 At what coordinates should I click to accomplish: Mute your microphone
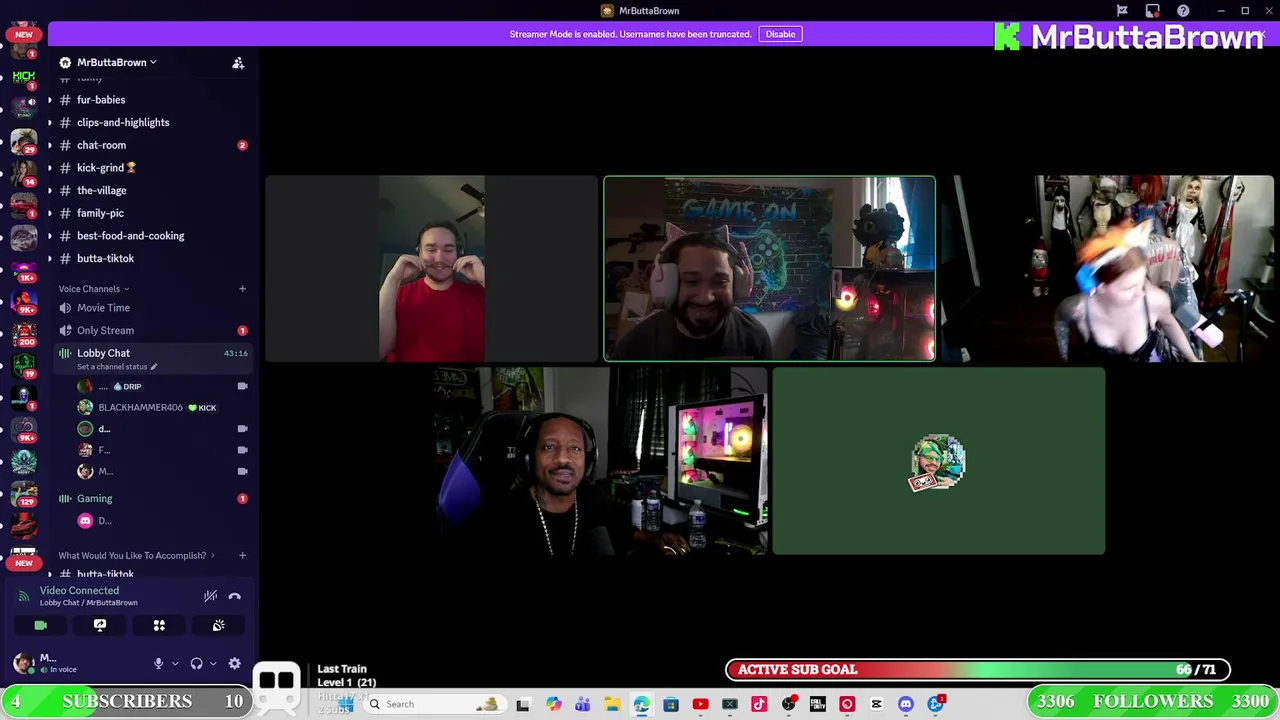point(158,663)
